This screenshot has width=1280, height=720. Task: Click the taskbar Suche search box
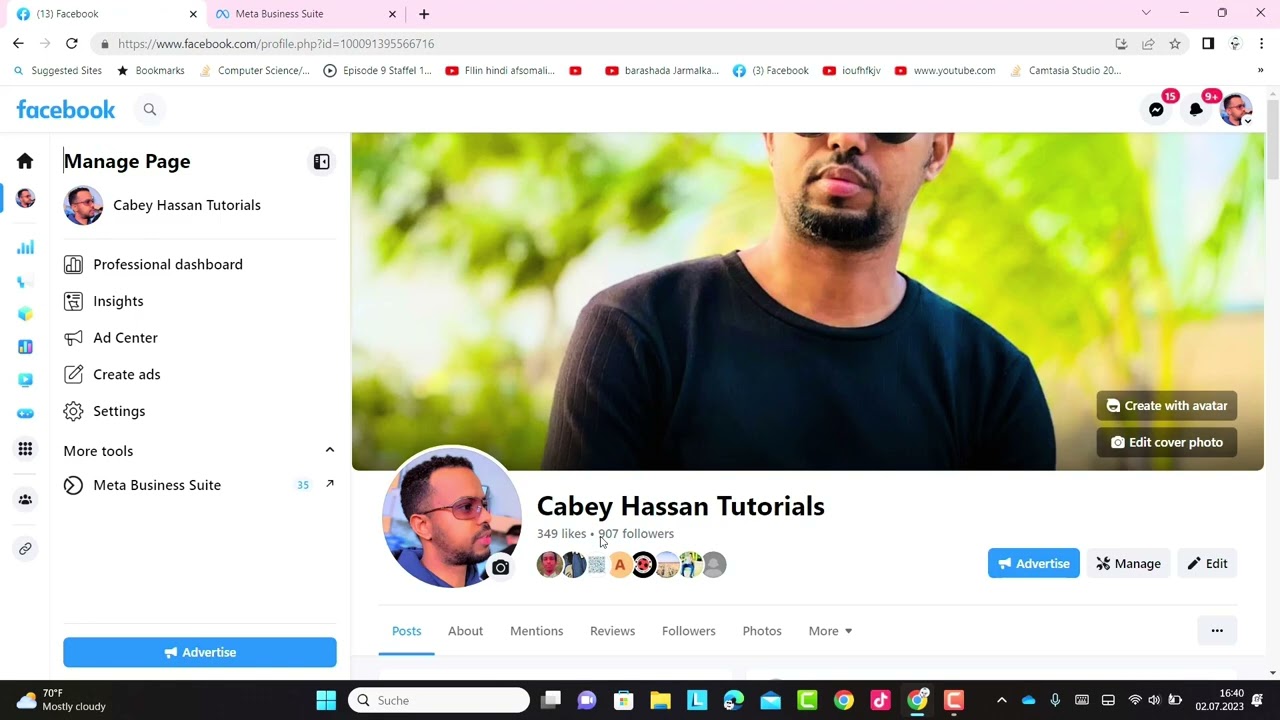pos(439,700)
